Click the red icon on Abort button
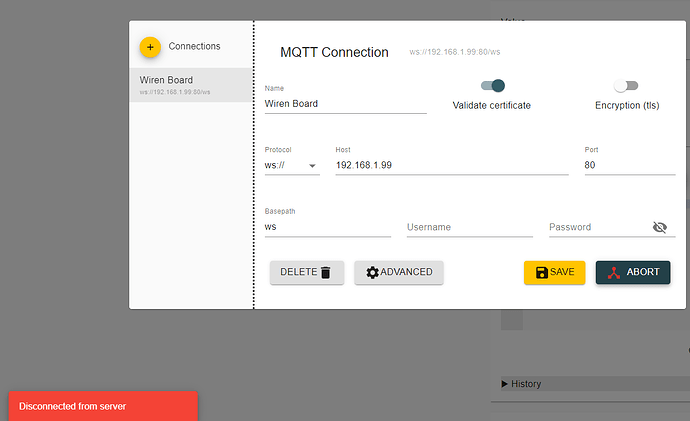Screen dimensions: 690x421 613,272
